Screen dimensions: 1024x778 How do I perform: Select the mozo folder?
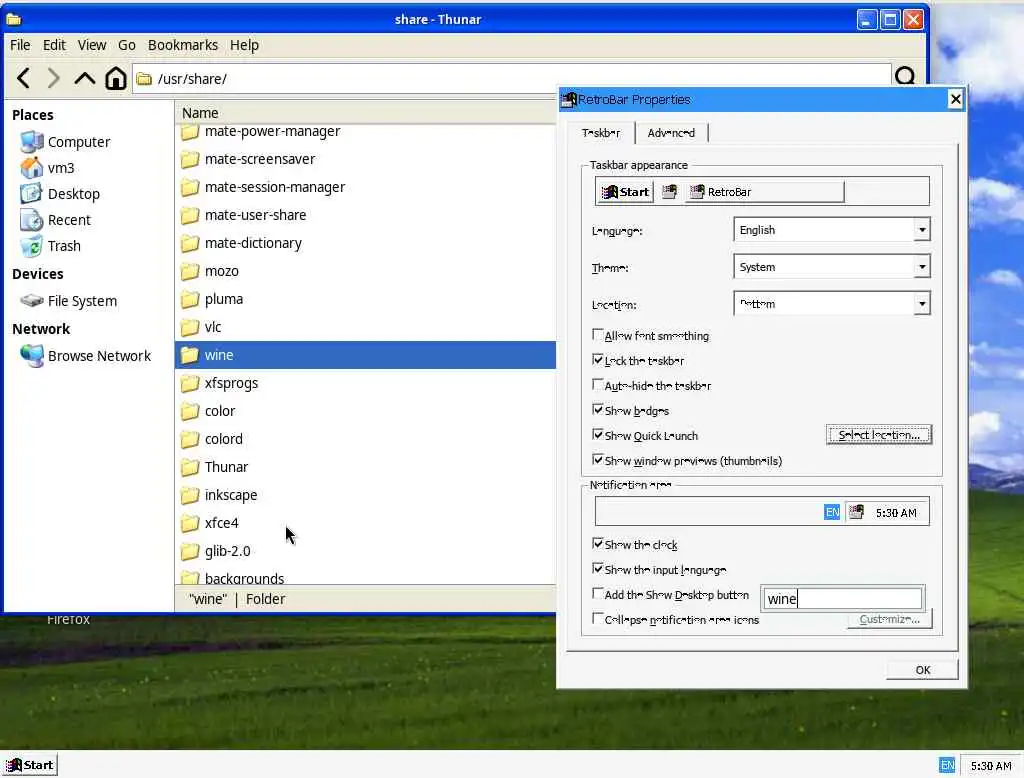coord(210,272)
